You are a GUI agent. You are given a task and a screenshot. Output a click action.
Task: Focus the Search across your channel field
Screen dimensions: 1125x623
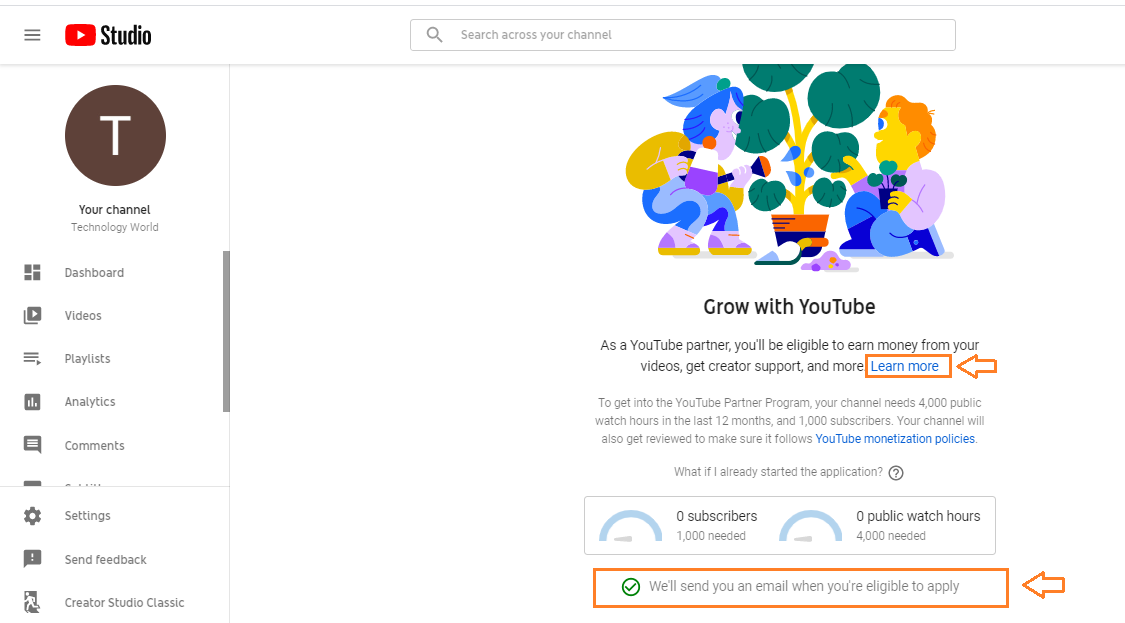coord(682,35)
